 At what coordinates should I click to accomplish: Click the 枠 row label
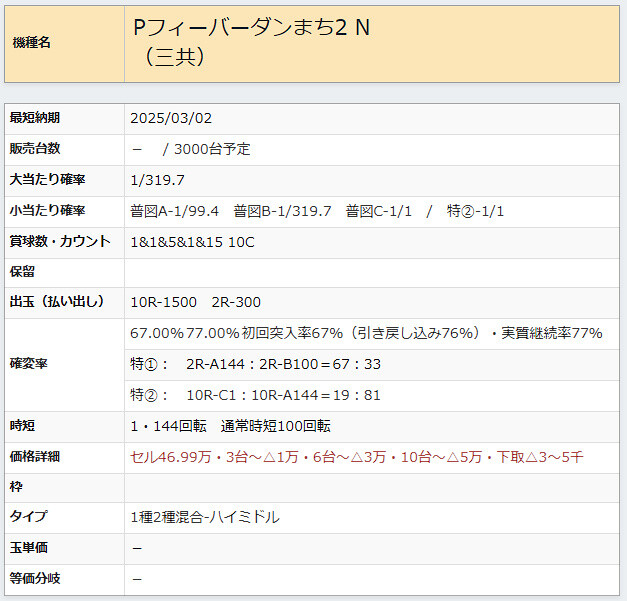click(16, 487)
